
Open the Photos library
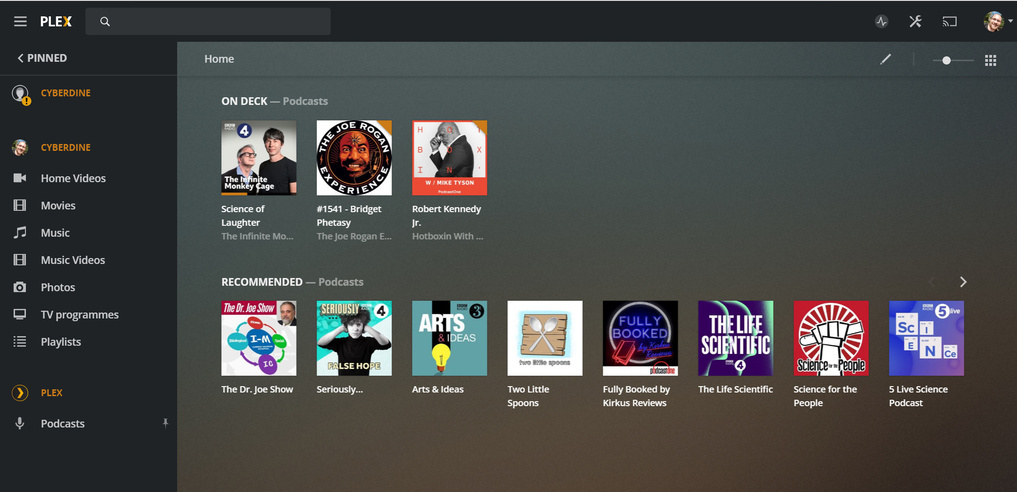(58, 287)
